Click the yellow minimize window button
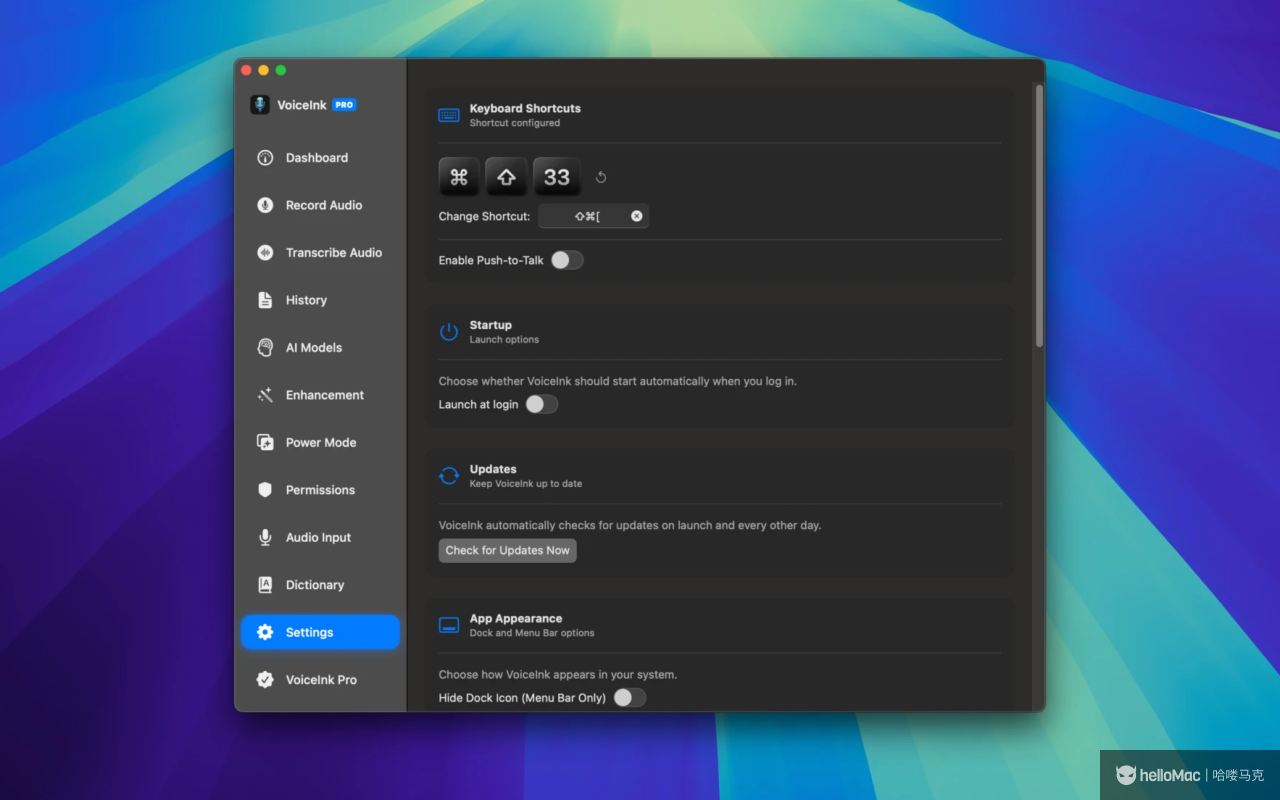This screenshot has height=800, width=1280. [x=264, y=70]
